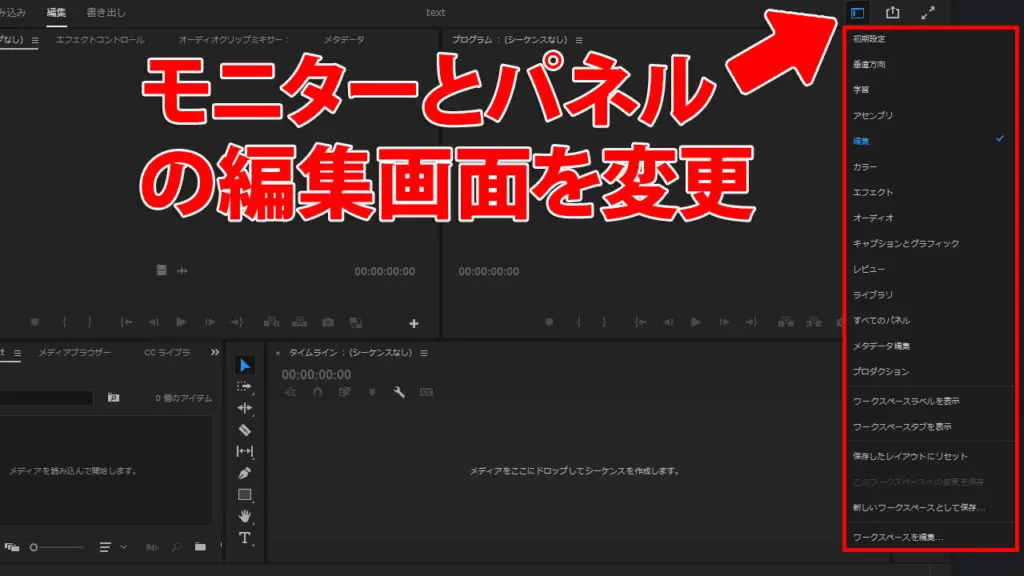Screen dimensions: 1024x576
Task: Open the Timeline panel menu
Action: coord(424,353)
